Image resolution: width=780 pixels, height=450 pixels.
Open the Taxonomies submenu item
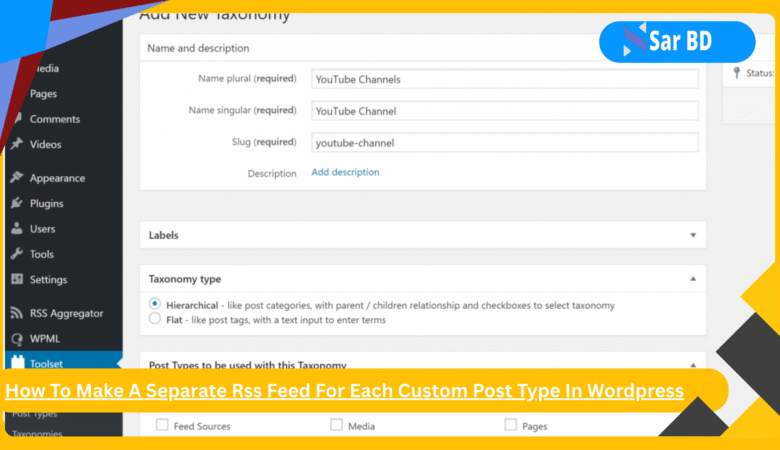point(37,433)
